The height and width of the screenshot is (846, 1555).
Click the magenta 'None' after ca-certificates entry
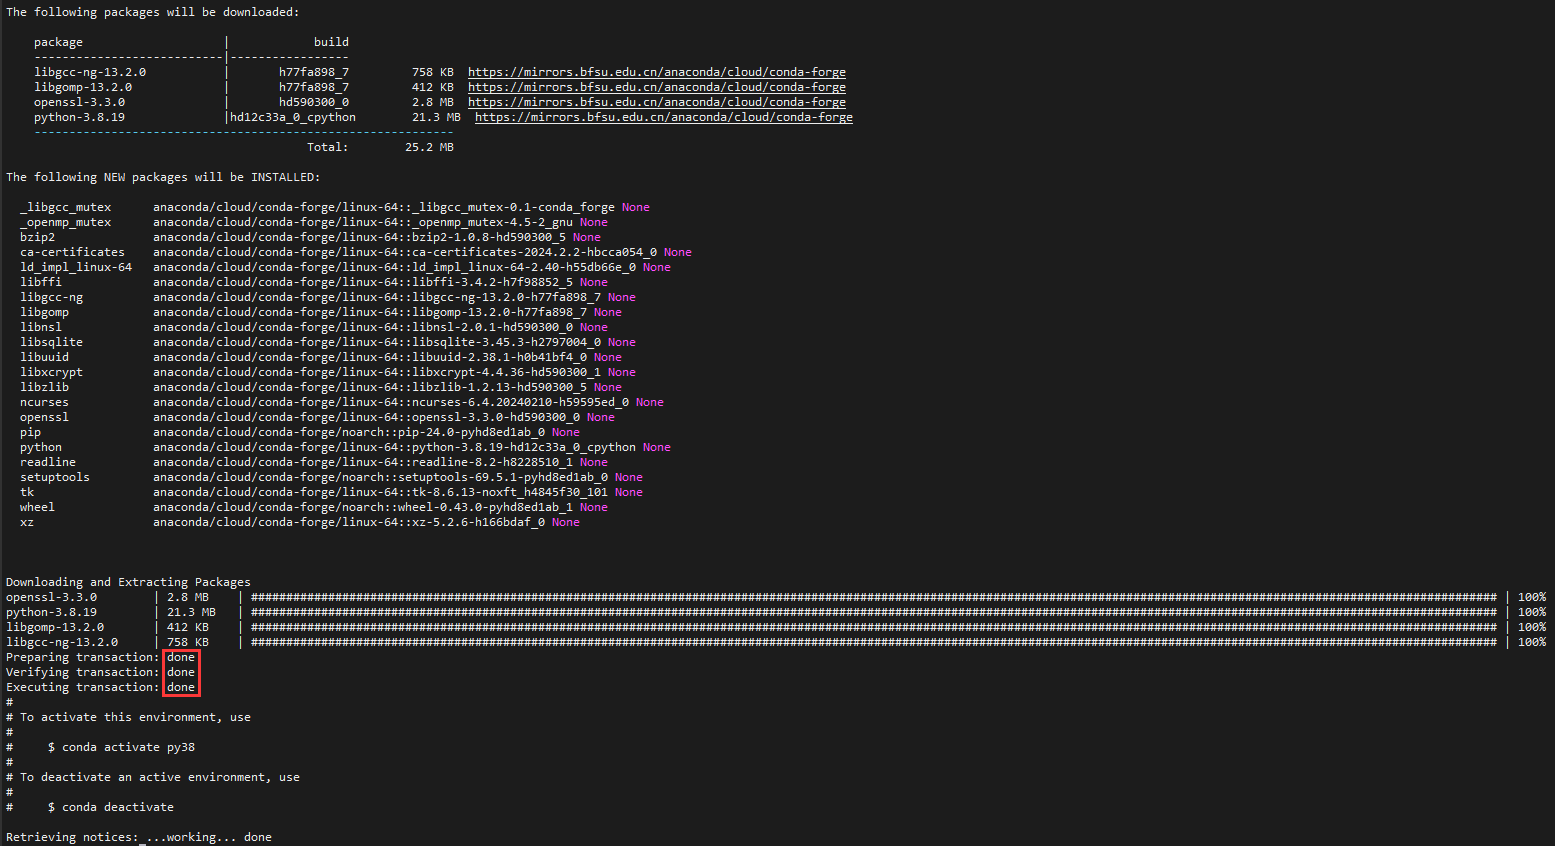(678, 252)
